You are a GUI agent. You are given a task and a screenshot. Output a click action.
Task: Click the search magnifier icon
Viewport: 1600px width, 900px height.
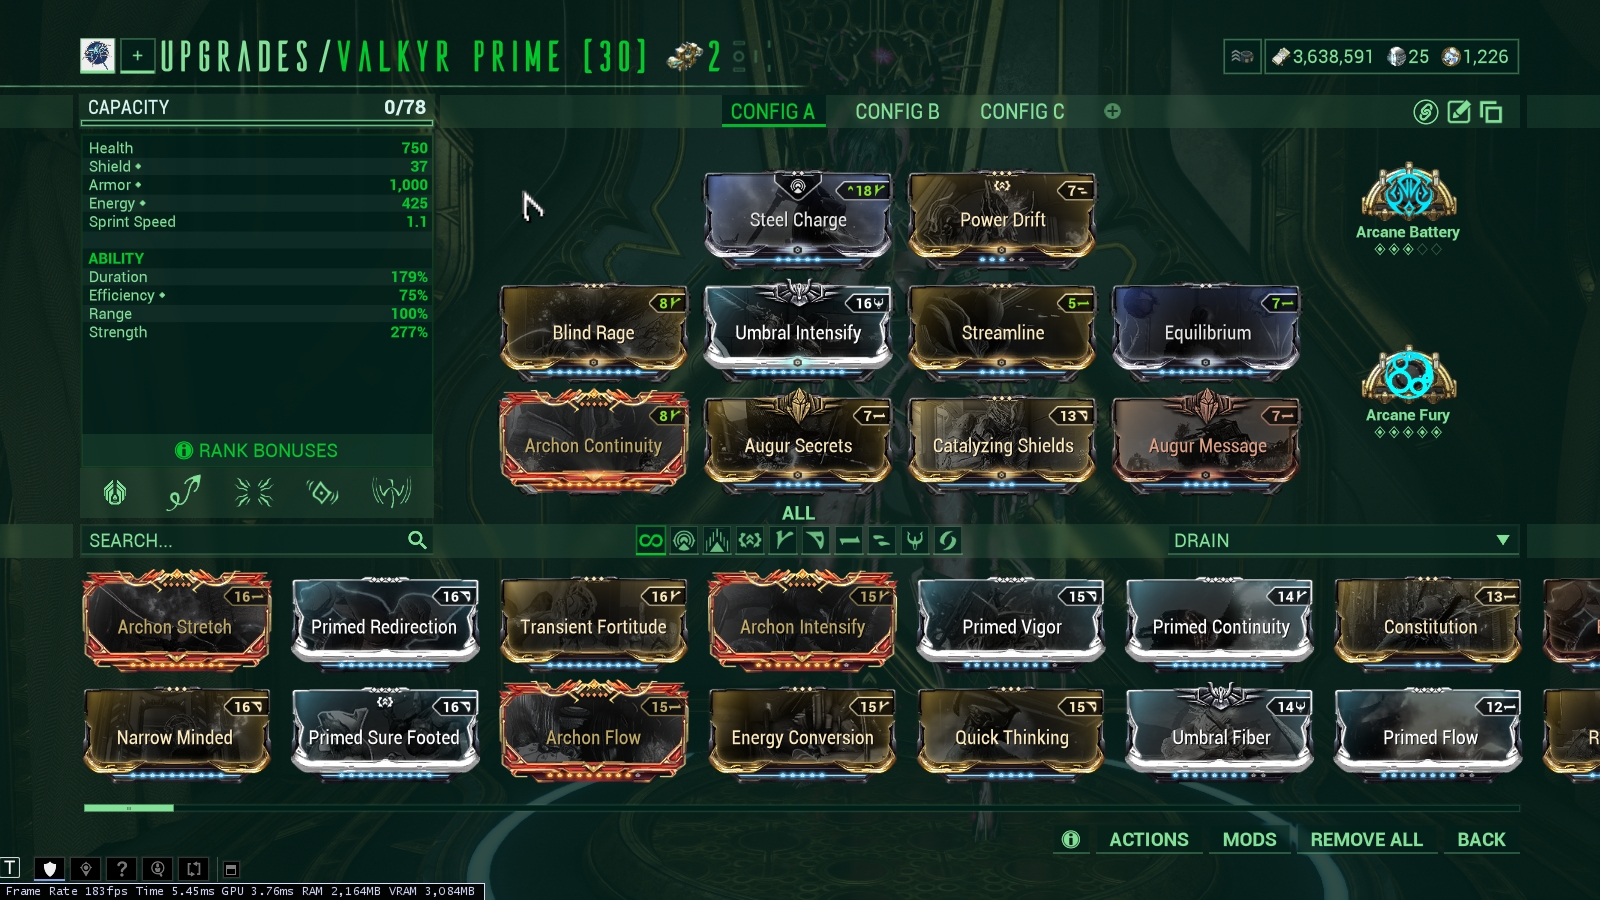click(x=417, y=540)
